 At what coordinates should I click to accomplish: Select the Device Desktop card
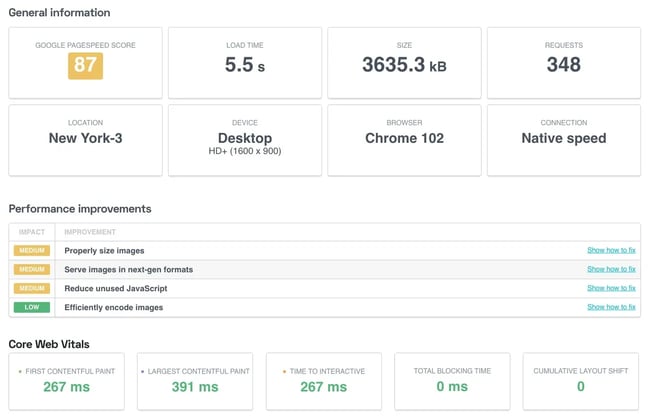pyautogui.click(x=245, y=140)
